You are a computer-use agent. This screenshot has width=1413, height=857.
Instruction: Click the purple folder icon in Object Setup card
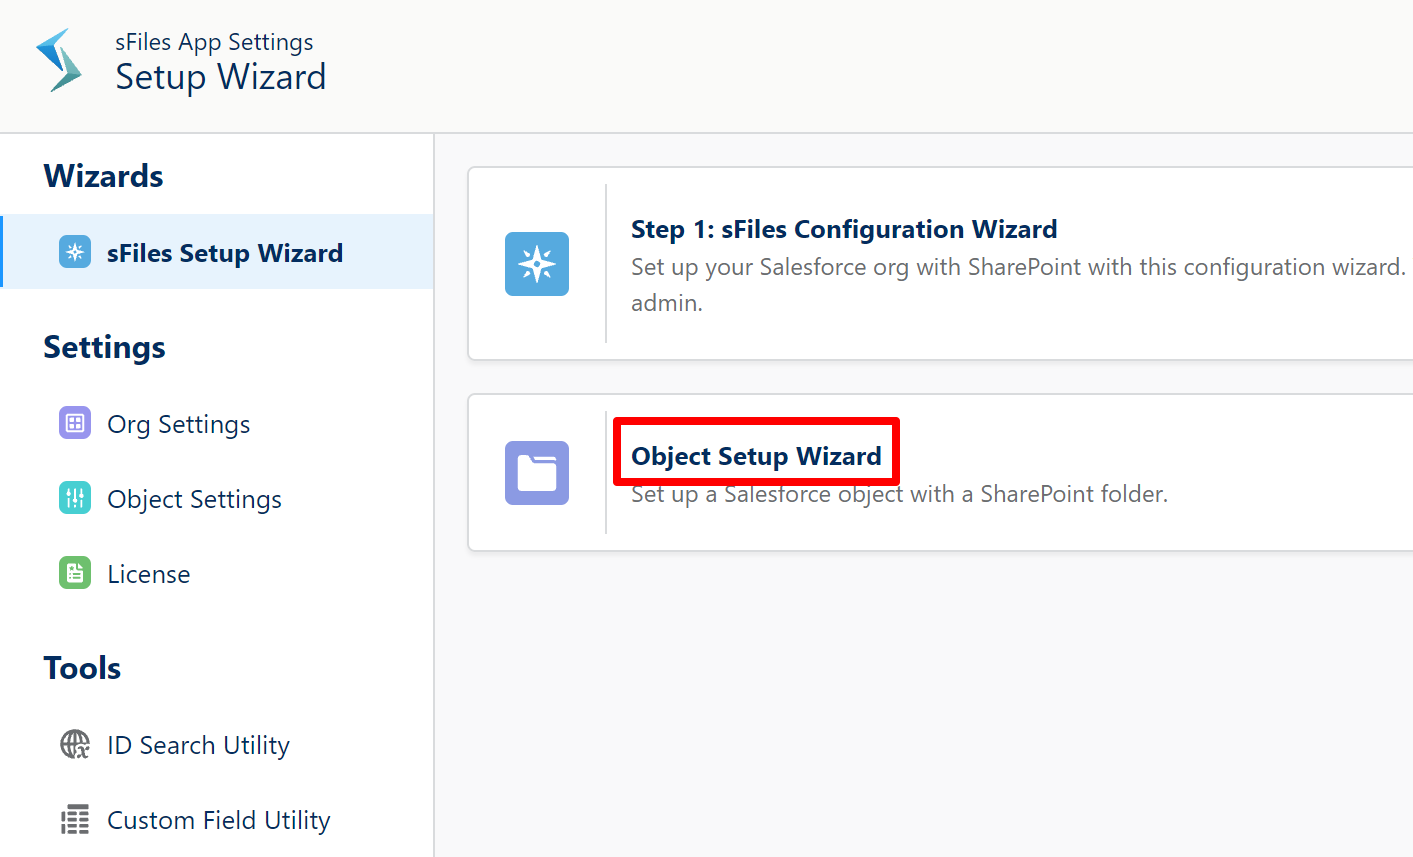click(537, 473)
